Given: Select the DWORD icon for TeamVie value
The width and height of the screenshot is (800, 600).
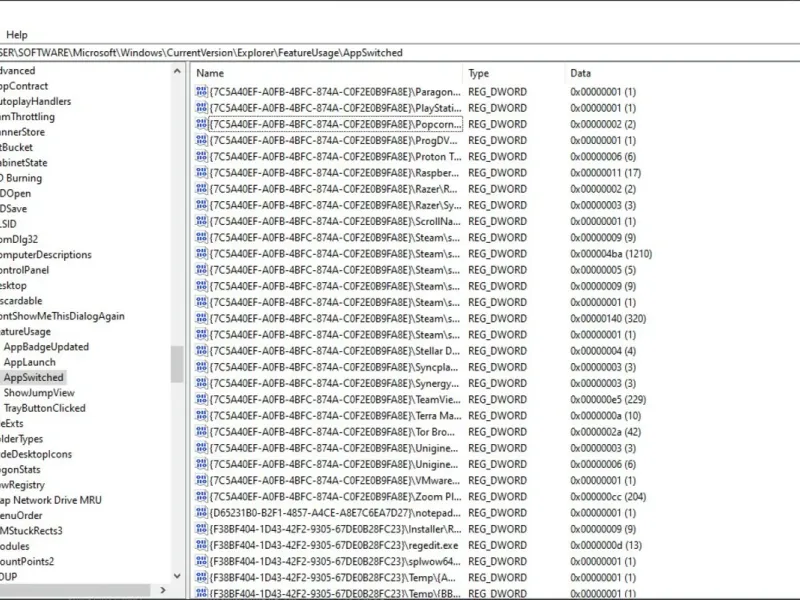Looking at the screenshot, I should 202,399.
